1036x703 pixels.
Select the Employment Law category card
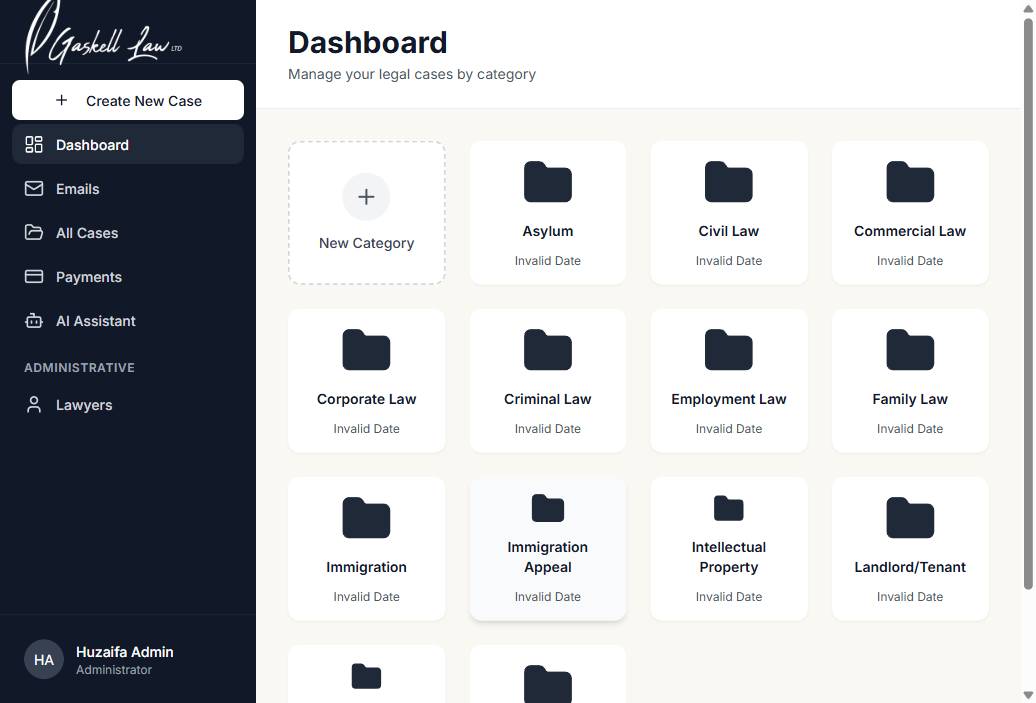click(728, 380)
